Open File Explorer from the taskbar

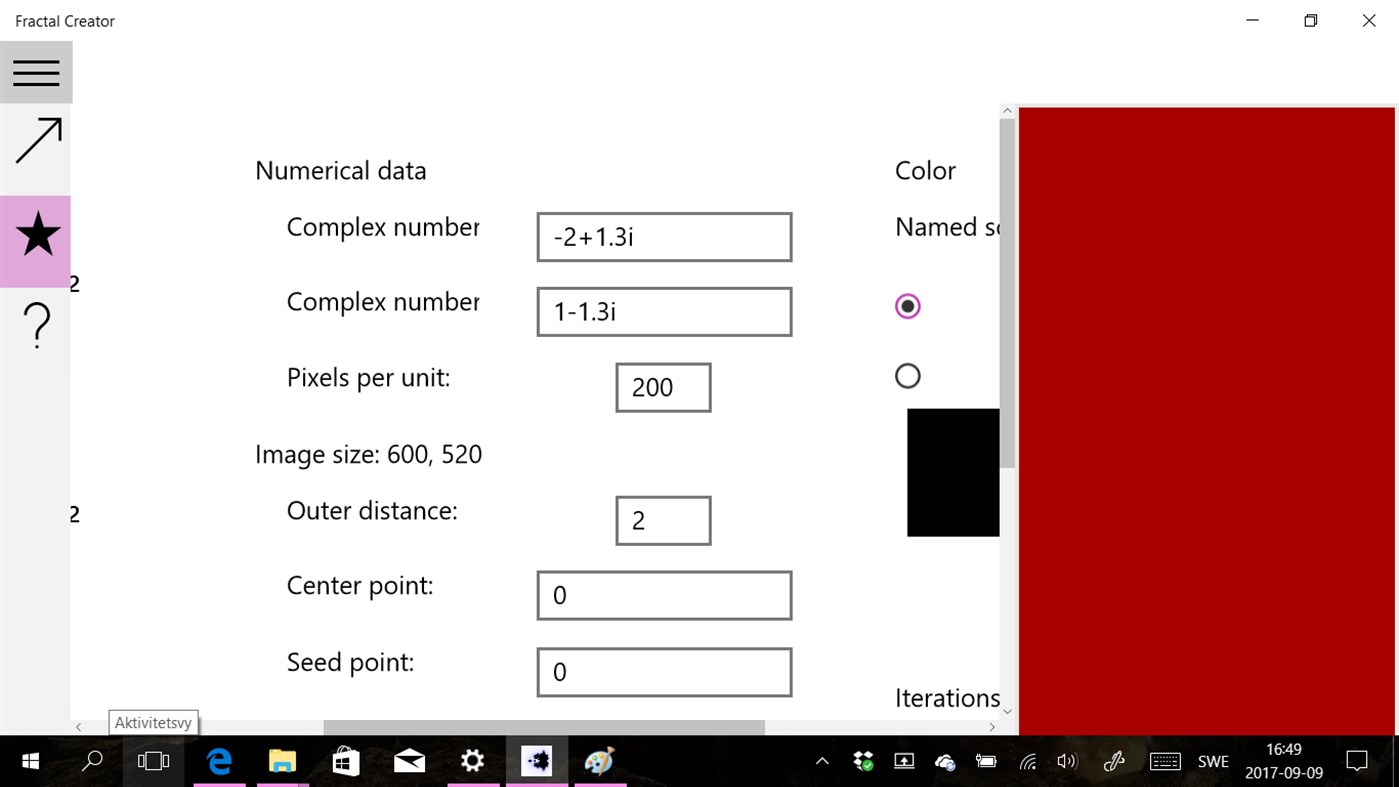pos(281,760)
